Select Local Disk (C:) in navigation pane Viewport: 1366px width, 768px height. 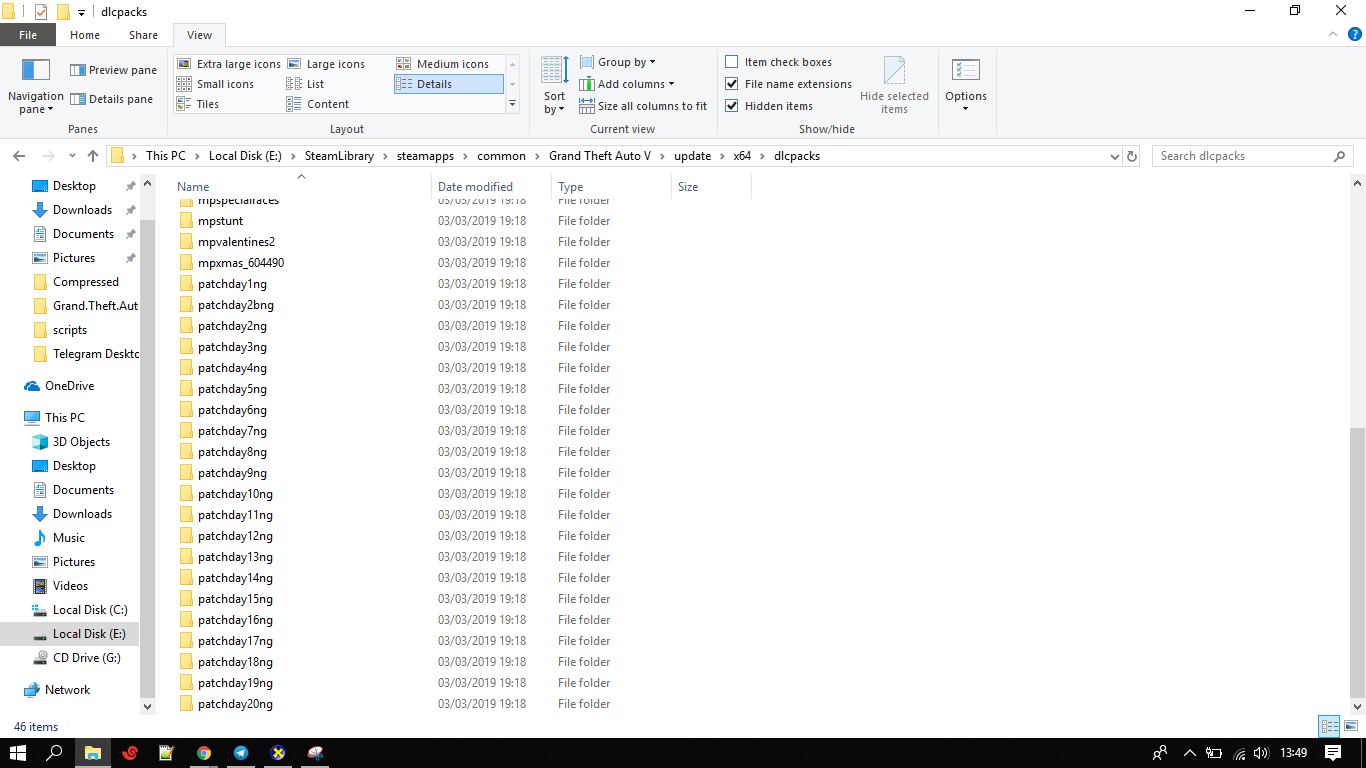pos(90,610)
